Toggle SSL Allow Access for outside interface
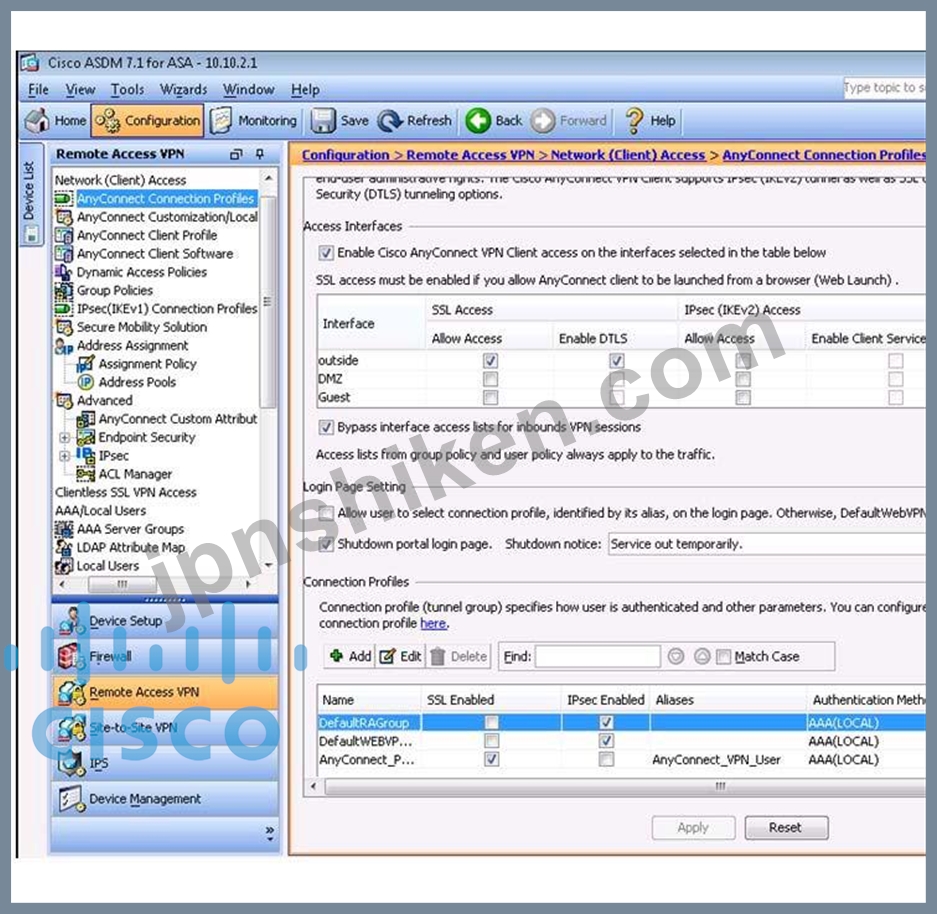This screenshot has width=937, height=914. [x=490, y=361]
